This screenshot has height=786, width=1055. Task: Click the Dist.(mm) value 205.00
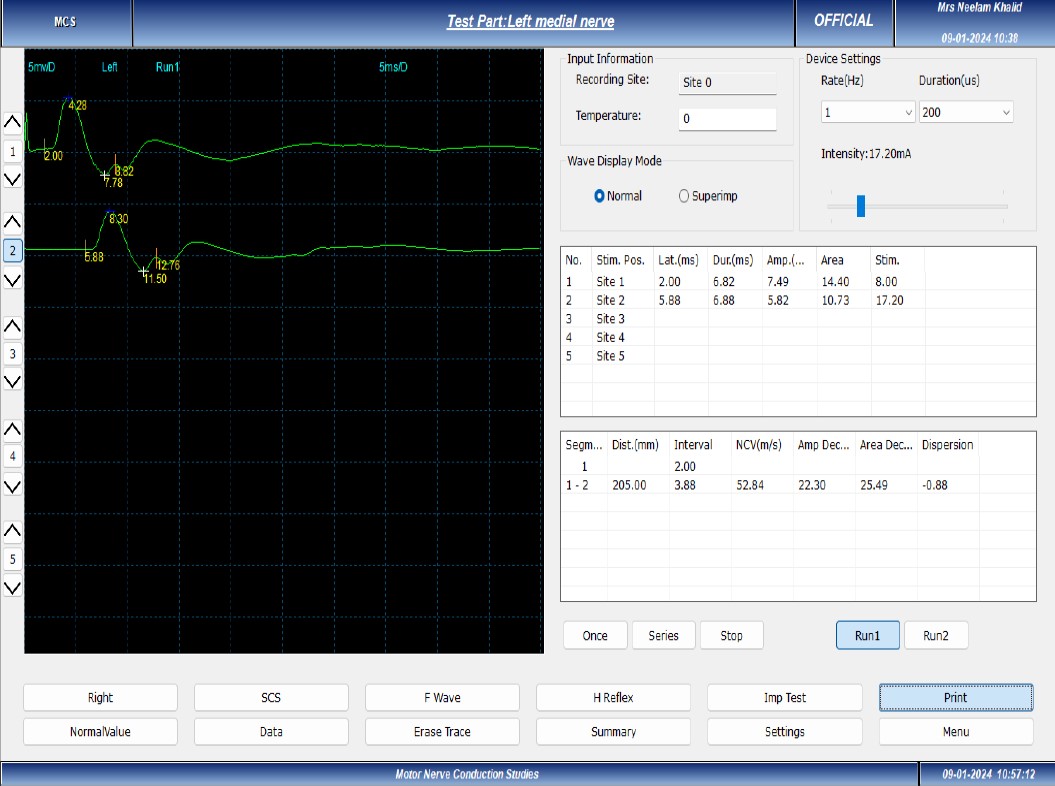[629, 485]
